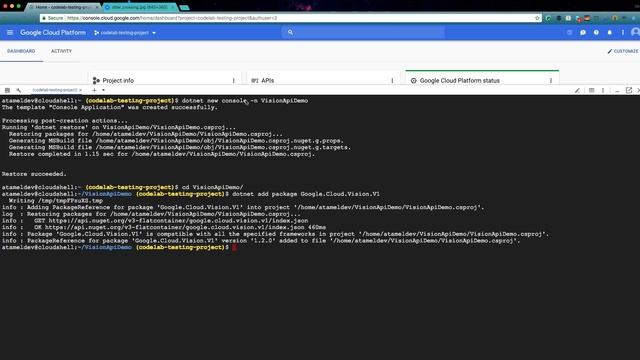640x360 pixels.
Task: Click "Processing post-creation actions..." terminal line
Action: [64, 120]
